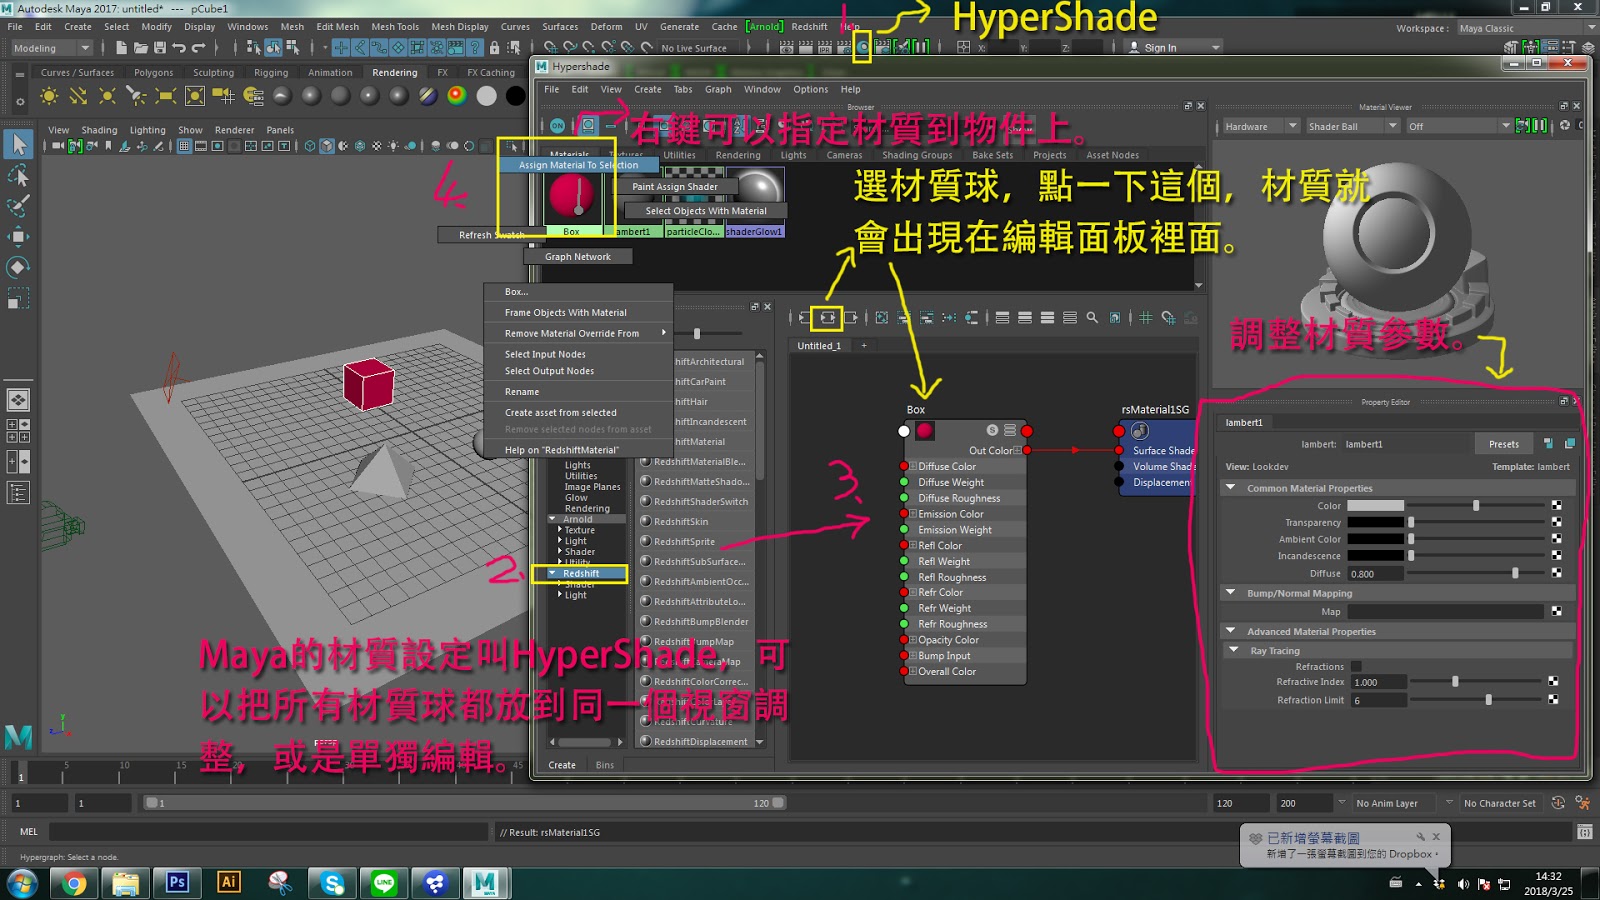The image size is (1600, 900).
Task: Choose the Lasso select tool
Action: (x=18, y=176)
